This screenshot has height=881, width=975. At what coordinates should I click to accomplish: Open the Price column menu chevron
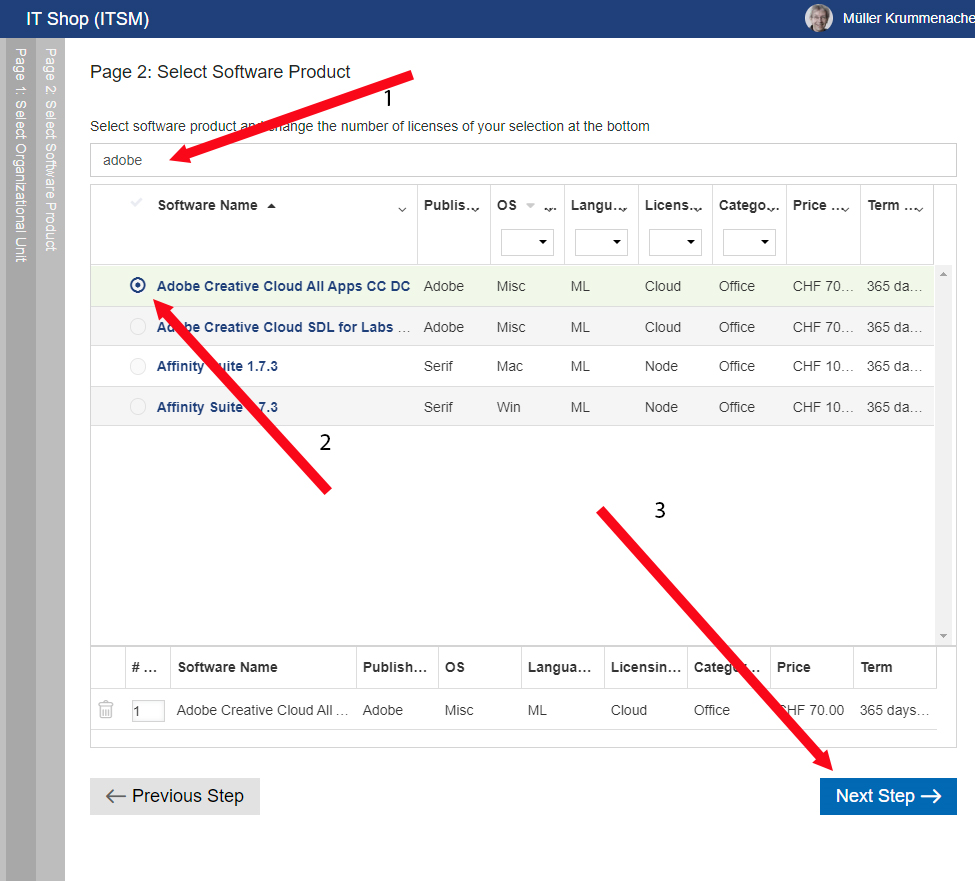coord(845,210)
